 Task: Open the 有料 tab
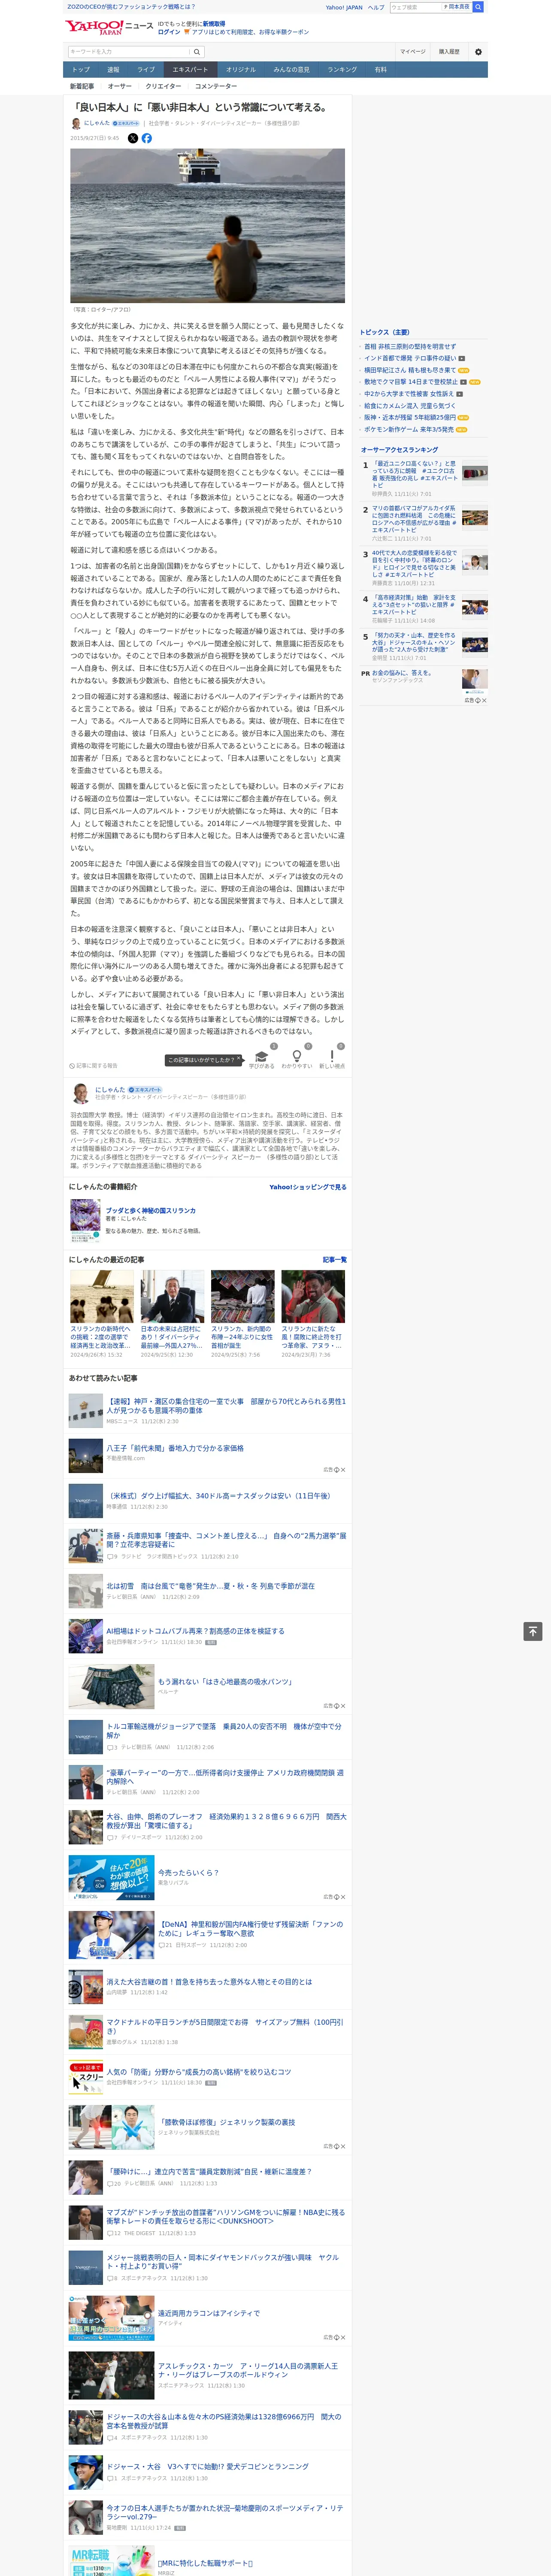pos(381,70)
